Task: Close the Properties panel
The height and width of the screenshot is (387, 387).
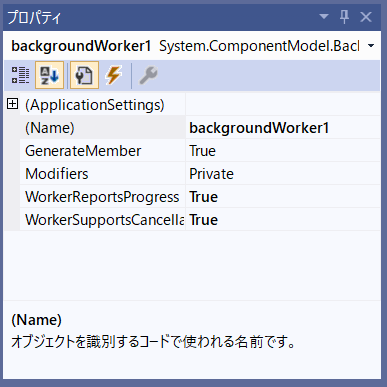Action: [x=366, y=17]
